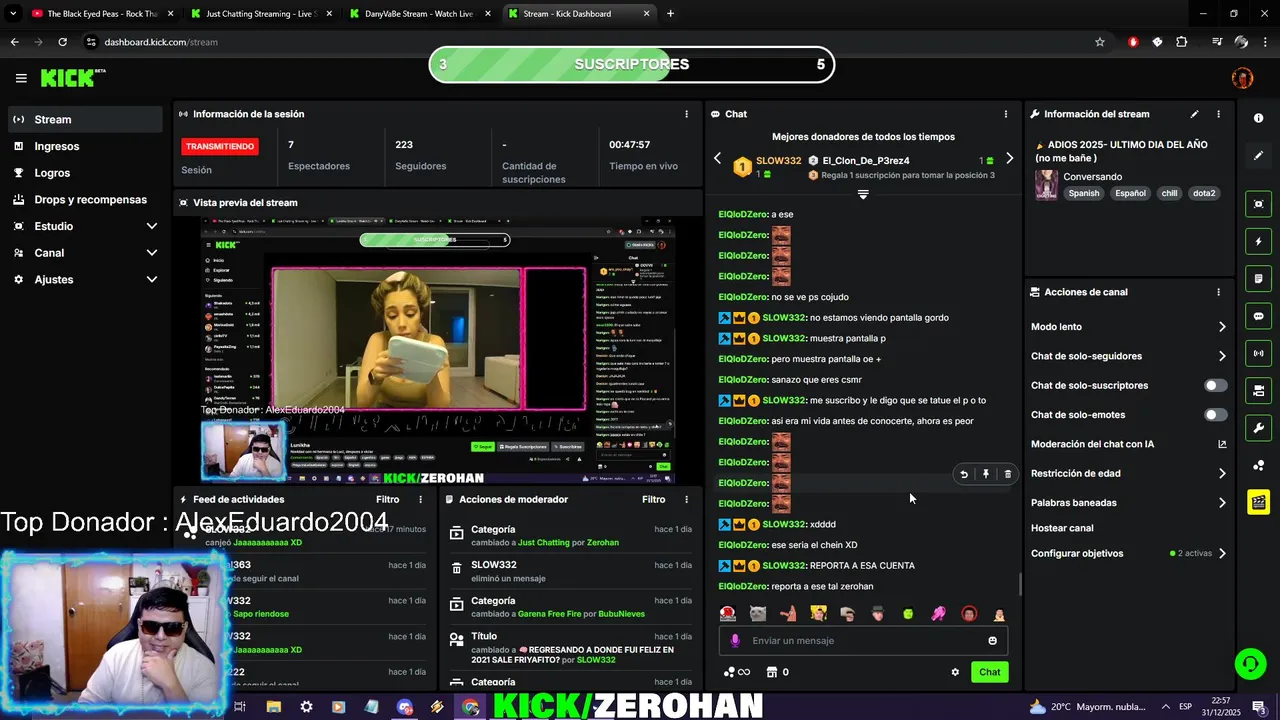
Task: Click the browser address bar
Action: tap(590, 42)
